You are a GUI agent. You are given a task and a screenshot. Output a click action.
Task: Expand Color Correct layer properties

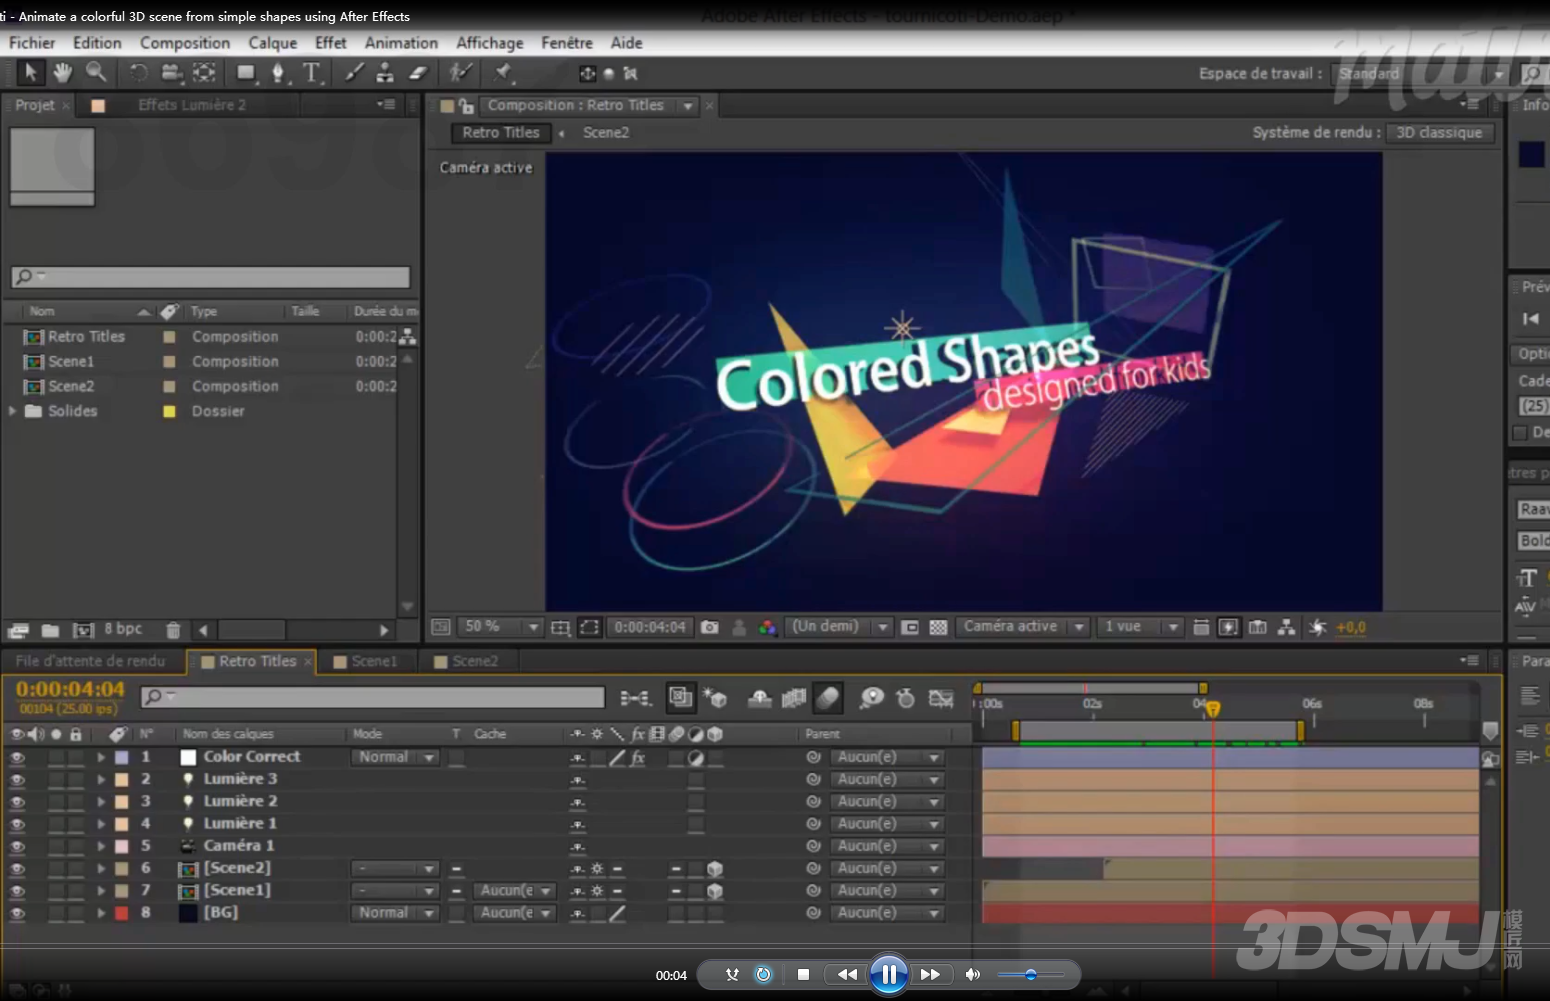[101, 758]
